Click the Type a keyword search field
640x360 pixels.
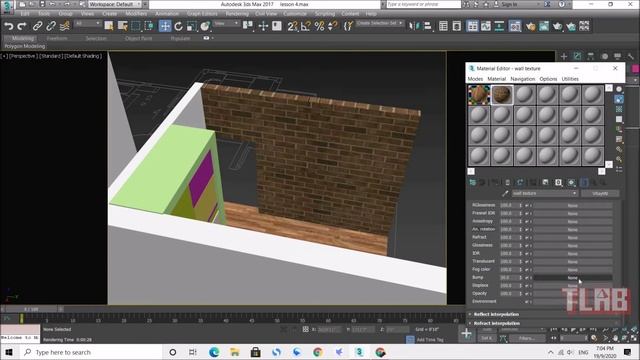[x=423, y=4]
